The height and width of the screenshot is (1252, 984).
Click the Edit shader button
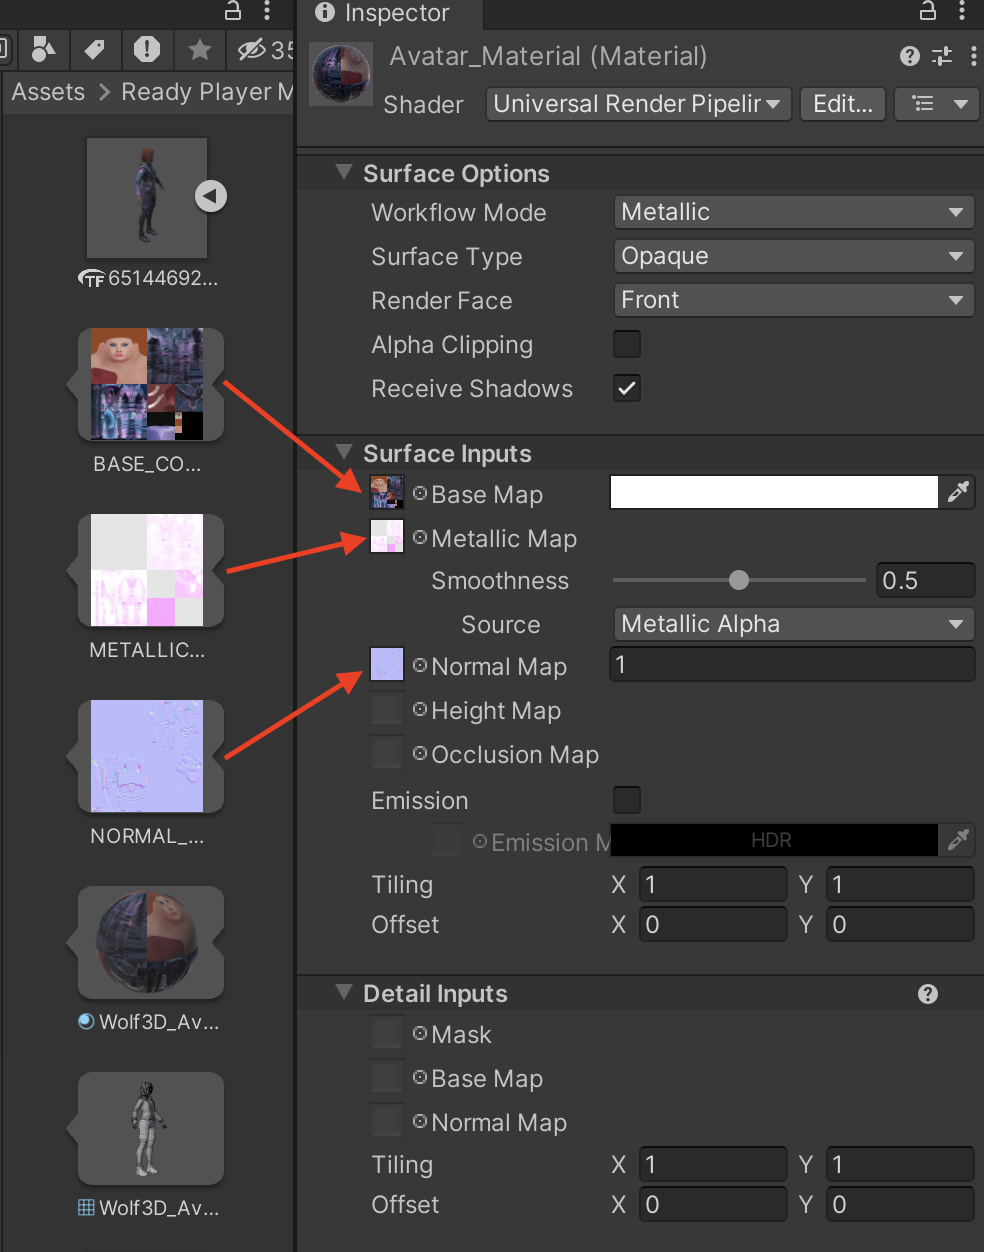841,104
